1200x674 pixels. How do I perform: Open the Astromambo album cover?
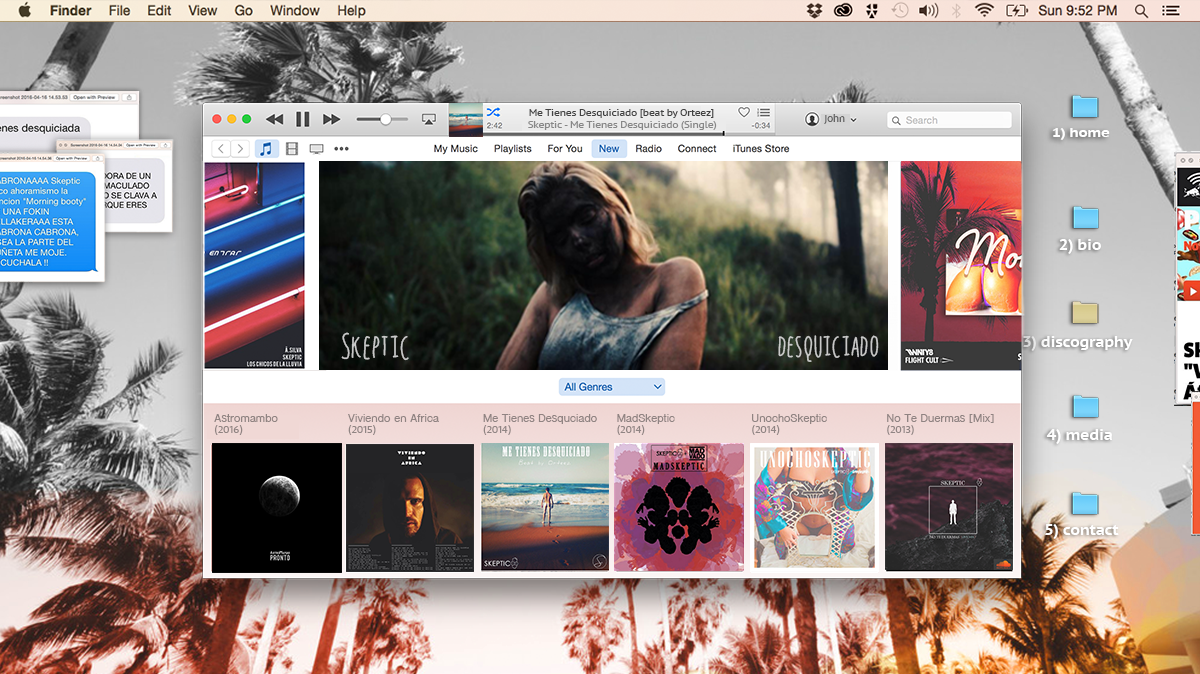277,508
